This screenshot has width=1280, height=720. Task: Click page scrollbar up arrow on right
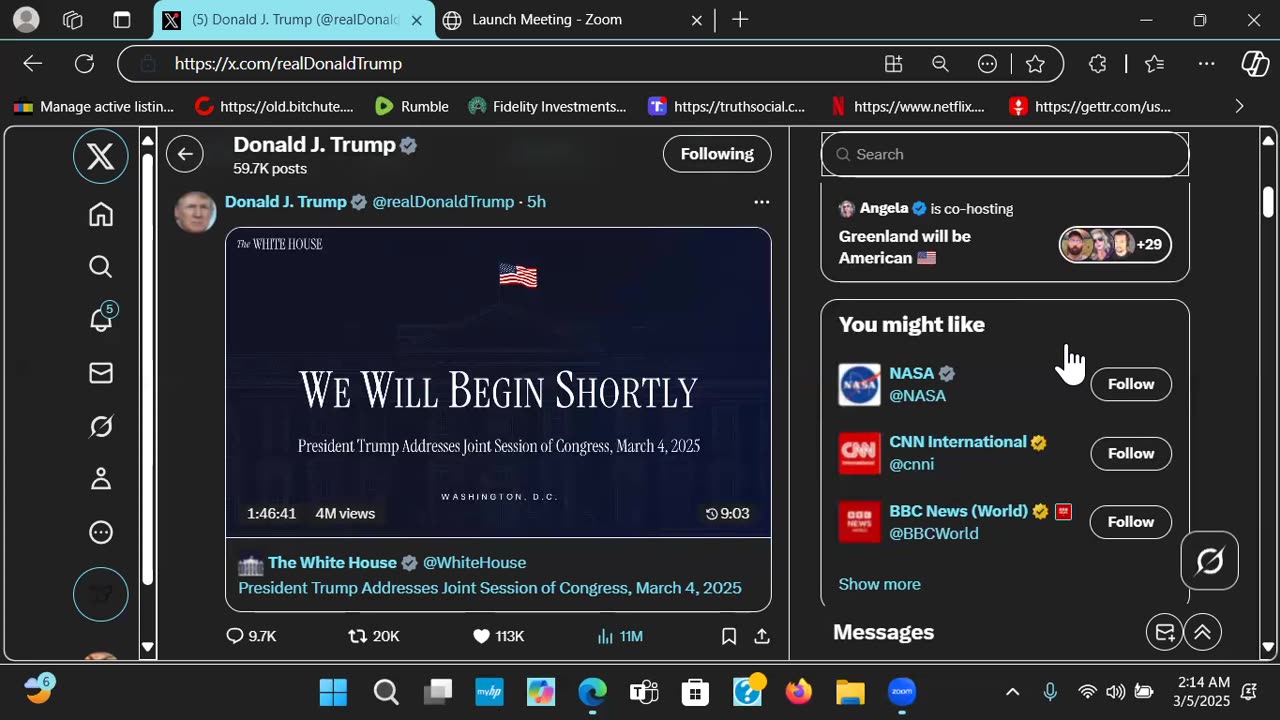(1268, 139)
